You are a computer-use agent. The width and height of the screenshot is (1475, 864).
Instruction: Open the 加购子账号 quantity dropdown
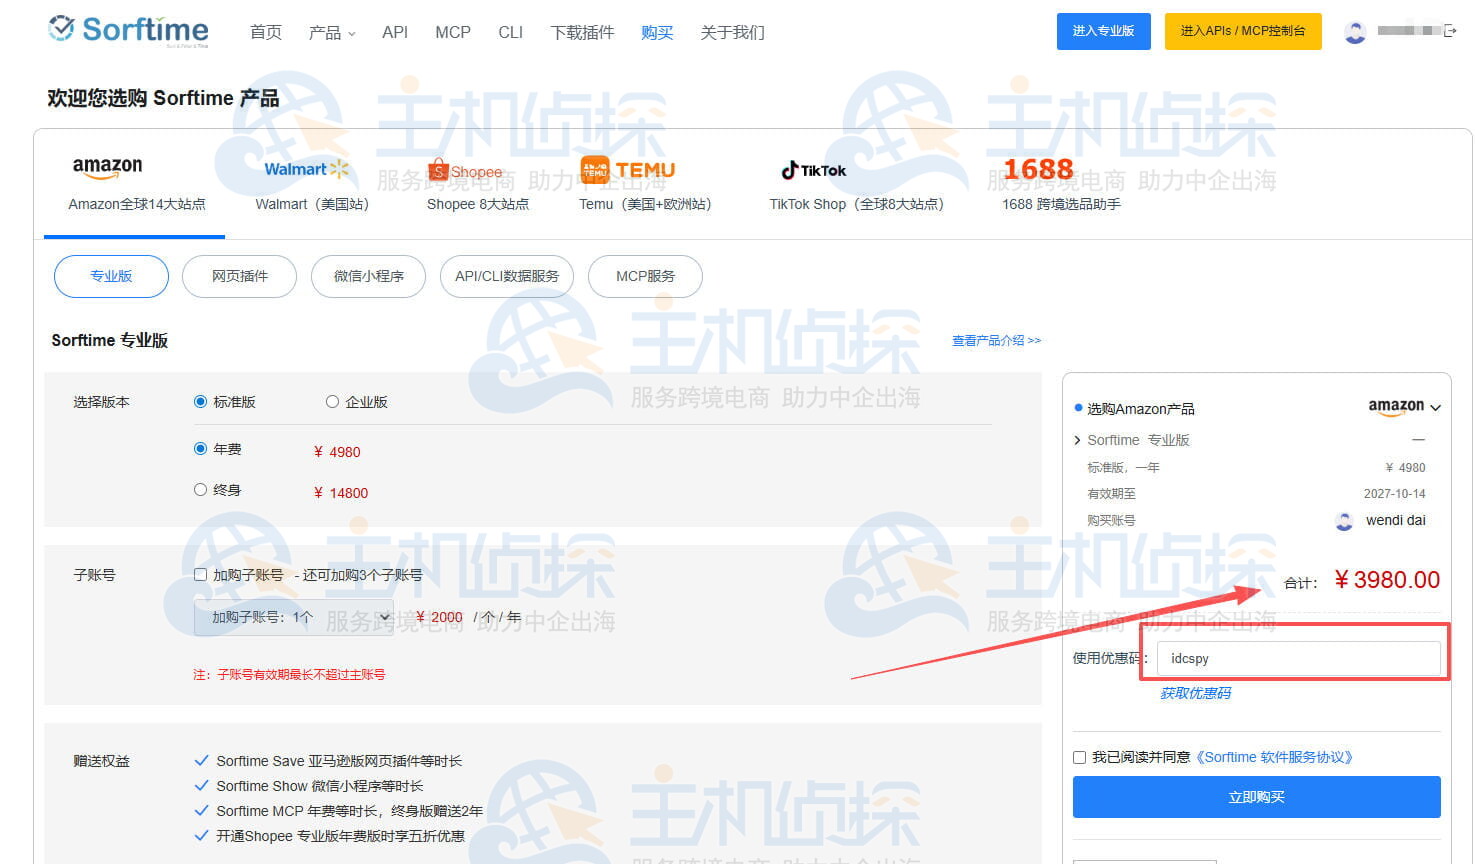click(294, 617)
